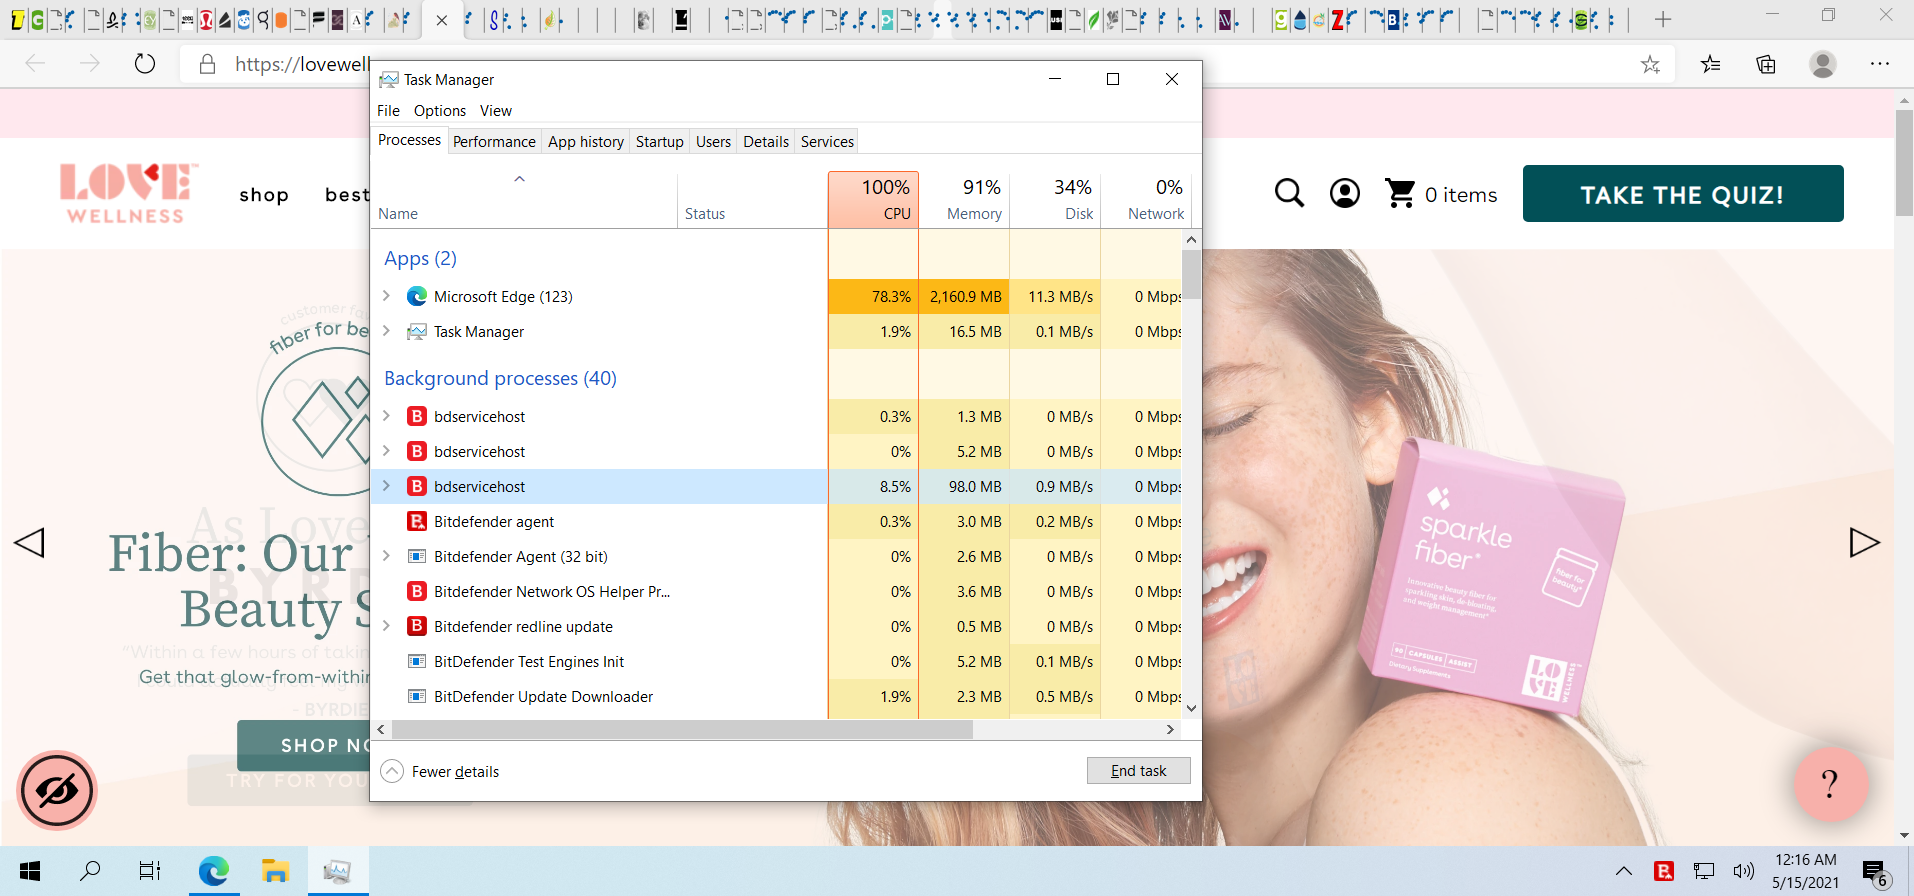
Task: Switch to the Performance tab
Action: (x=494, y=141)
